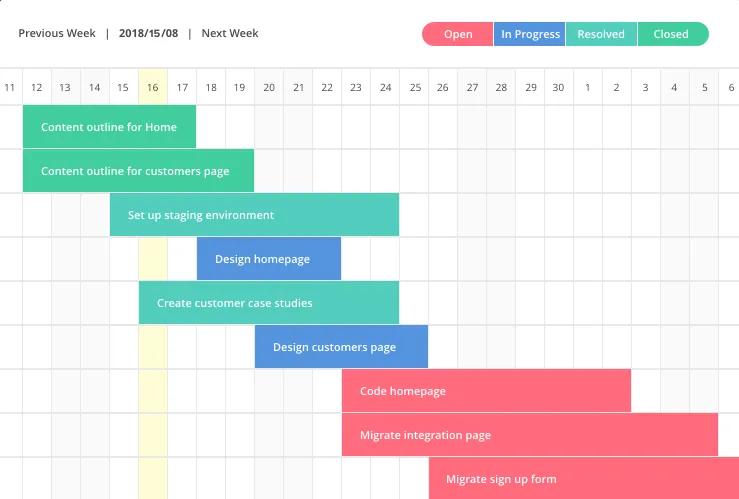Open Content outline for Home task
739x499 pixels.
coord(109,126)
